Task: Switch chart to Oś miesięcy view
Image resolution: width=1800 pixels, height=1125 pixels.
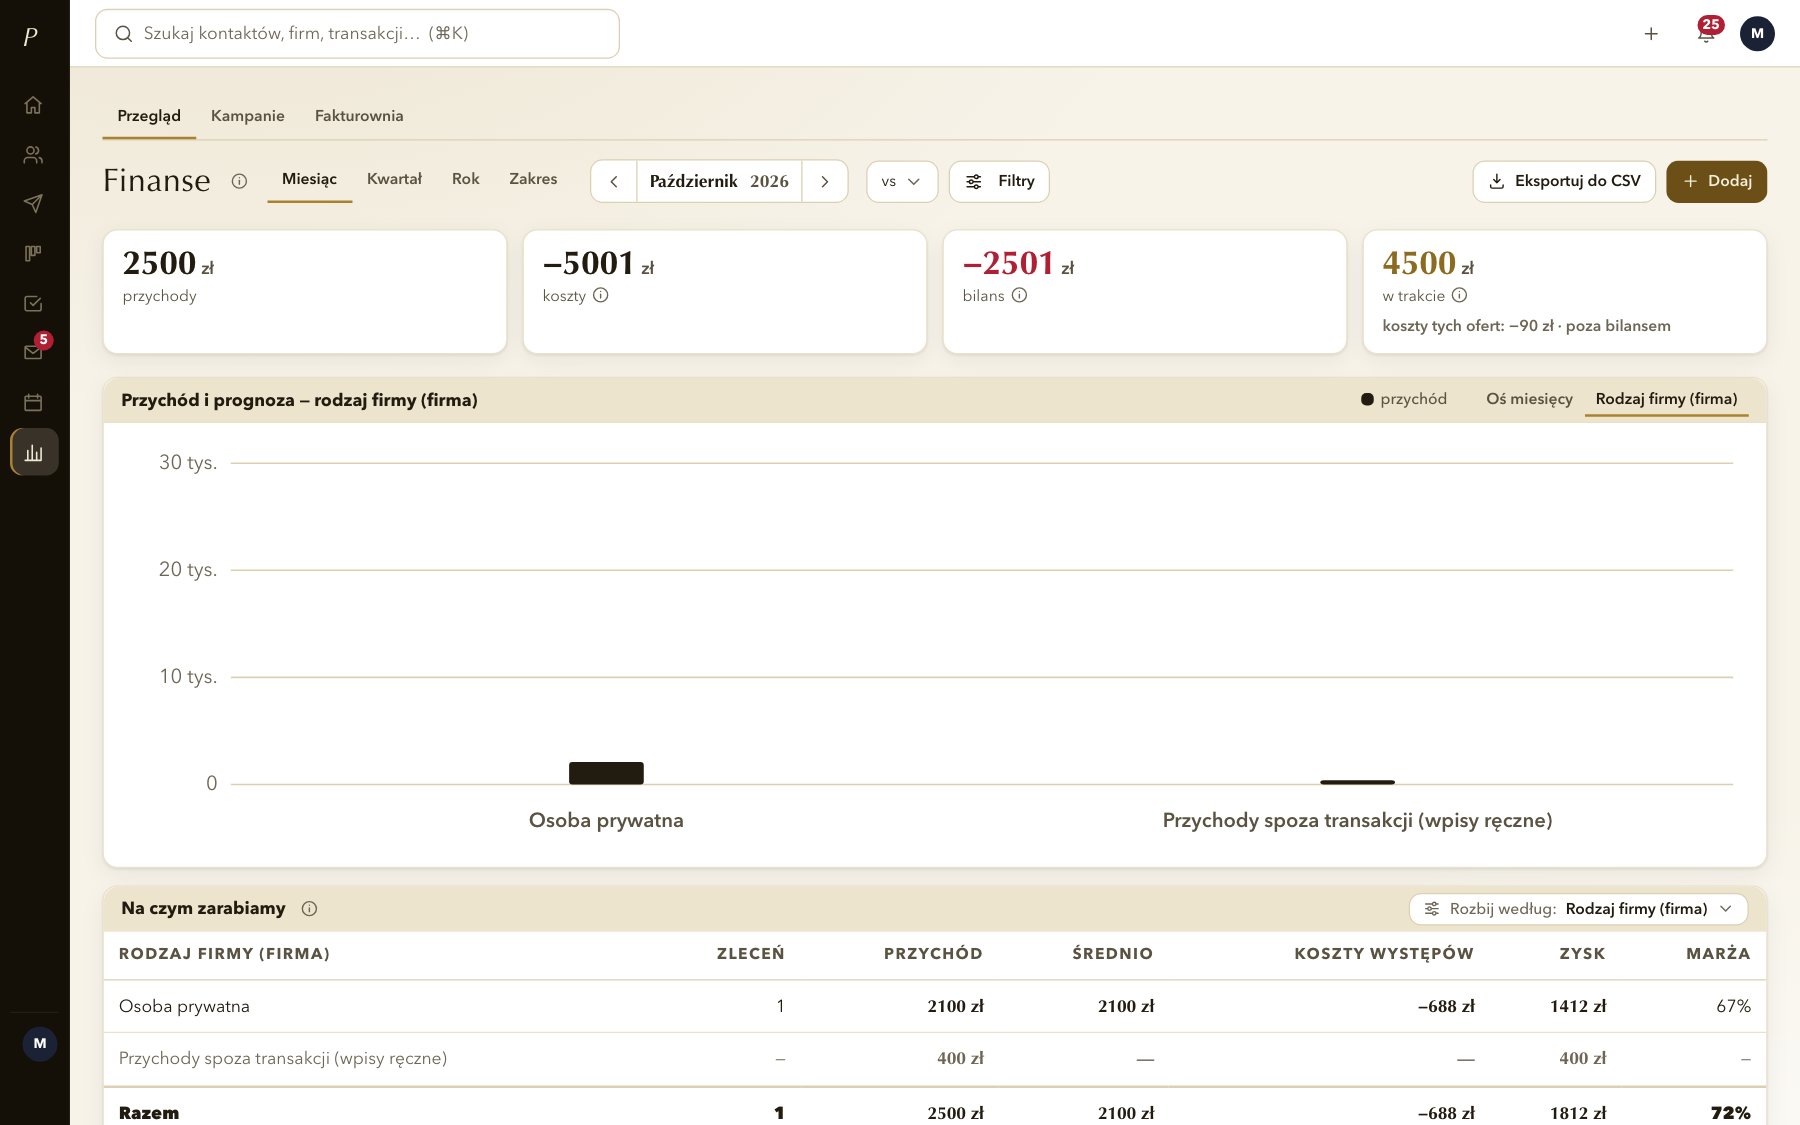Action: pos(1529,399)
